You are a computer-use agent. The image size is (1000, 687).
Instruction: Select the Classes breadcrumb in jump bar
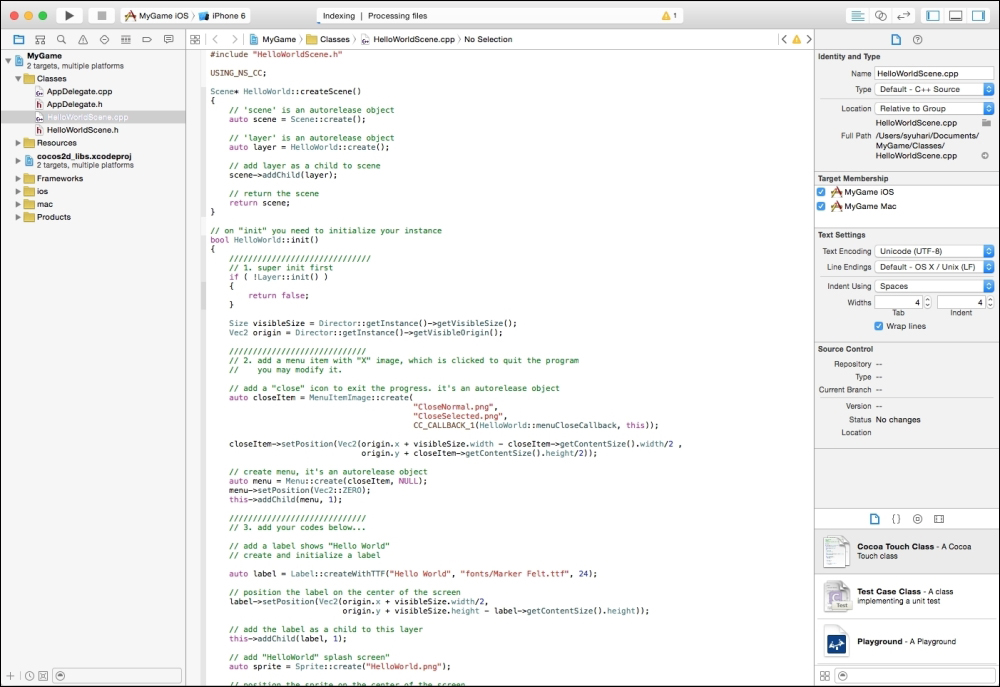pyautogui.click(x=334, y=40)
